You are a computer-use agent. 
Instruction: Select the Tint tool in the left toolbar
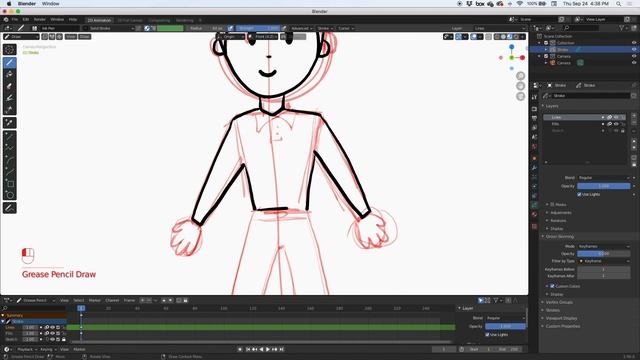[9, 98]
